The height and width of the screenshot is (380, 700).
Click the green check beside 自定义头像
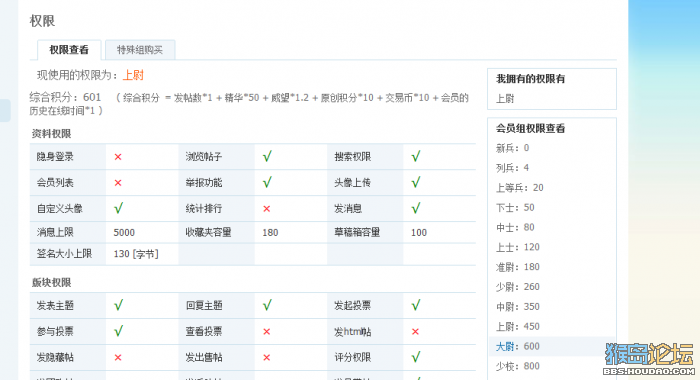(118, 209)
